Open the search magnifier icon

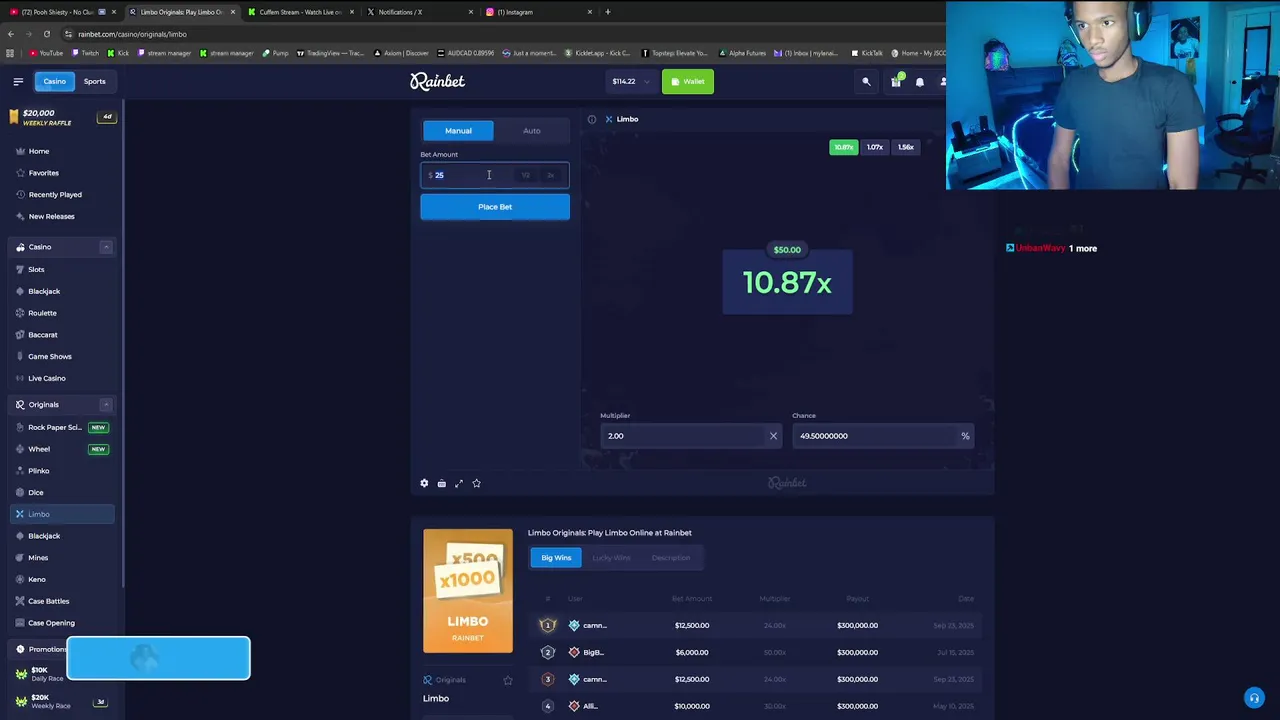[866, 82]
